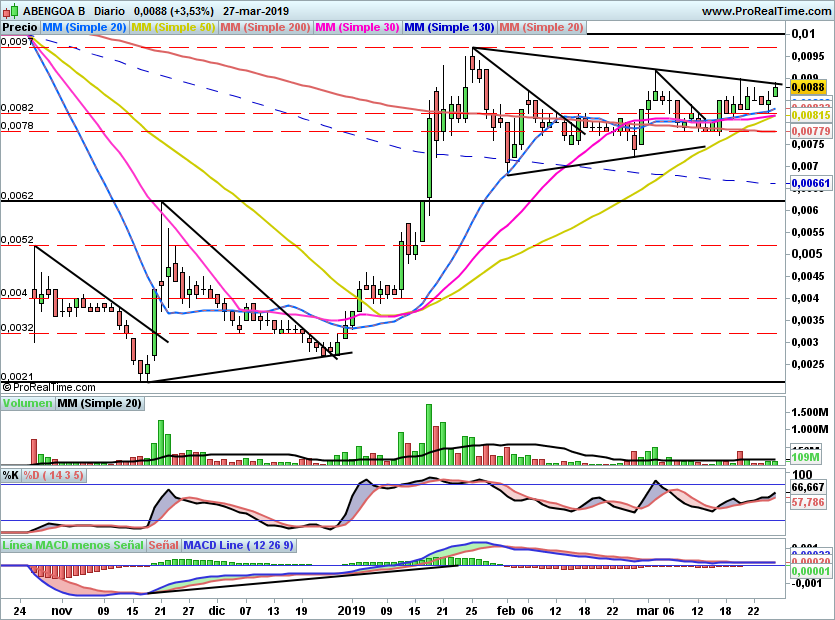Open the %D (14 3 5) label
The height and width of the screenshot is (620, 835).
53,475
